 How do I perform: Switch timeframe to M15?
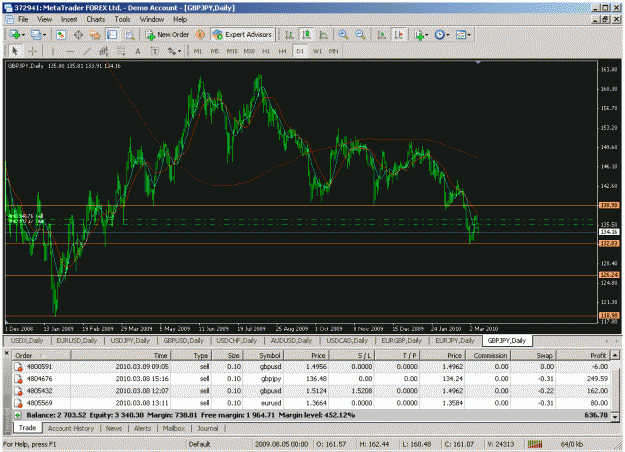tap(232, 51)
